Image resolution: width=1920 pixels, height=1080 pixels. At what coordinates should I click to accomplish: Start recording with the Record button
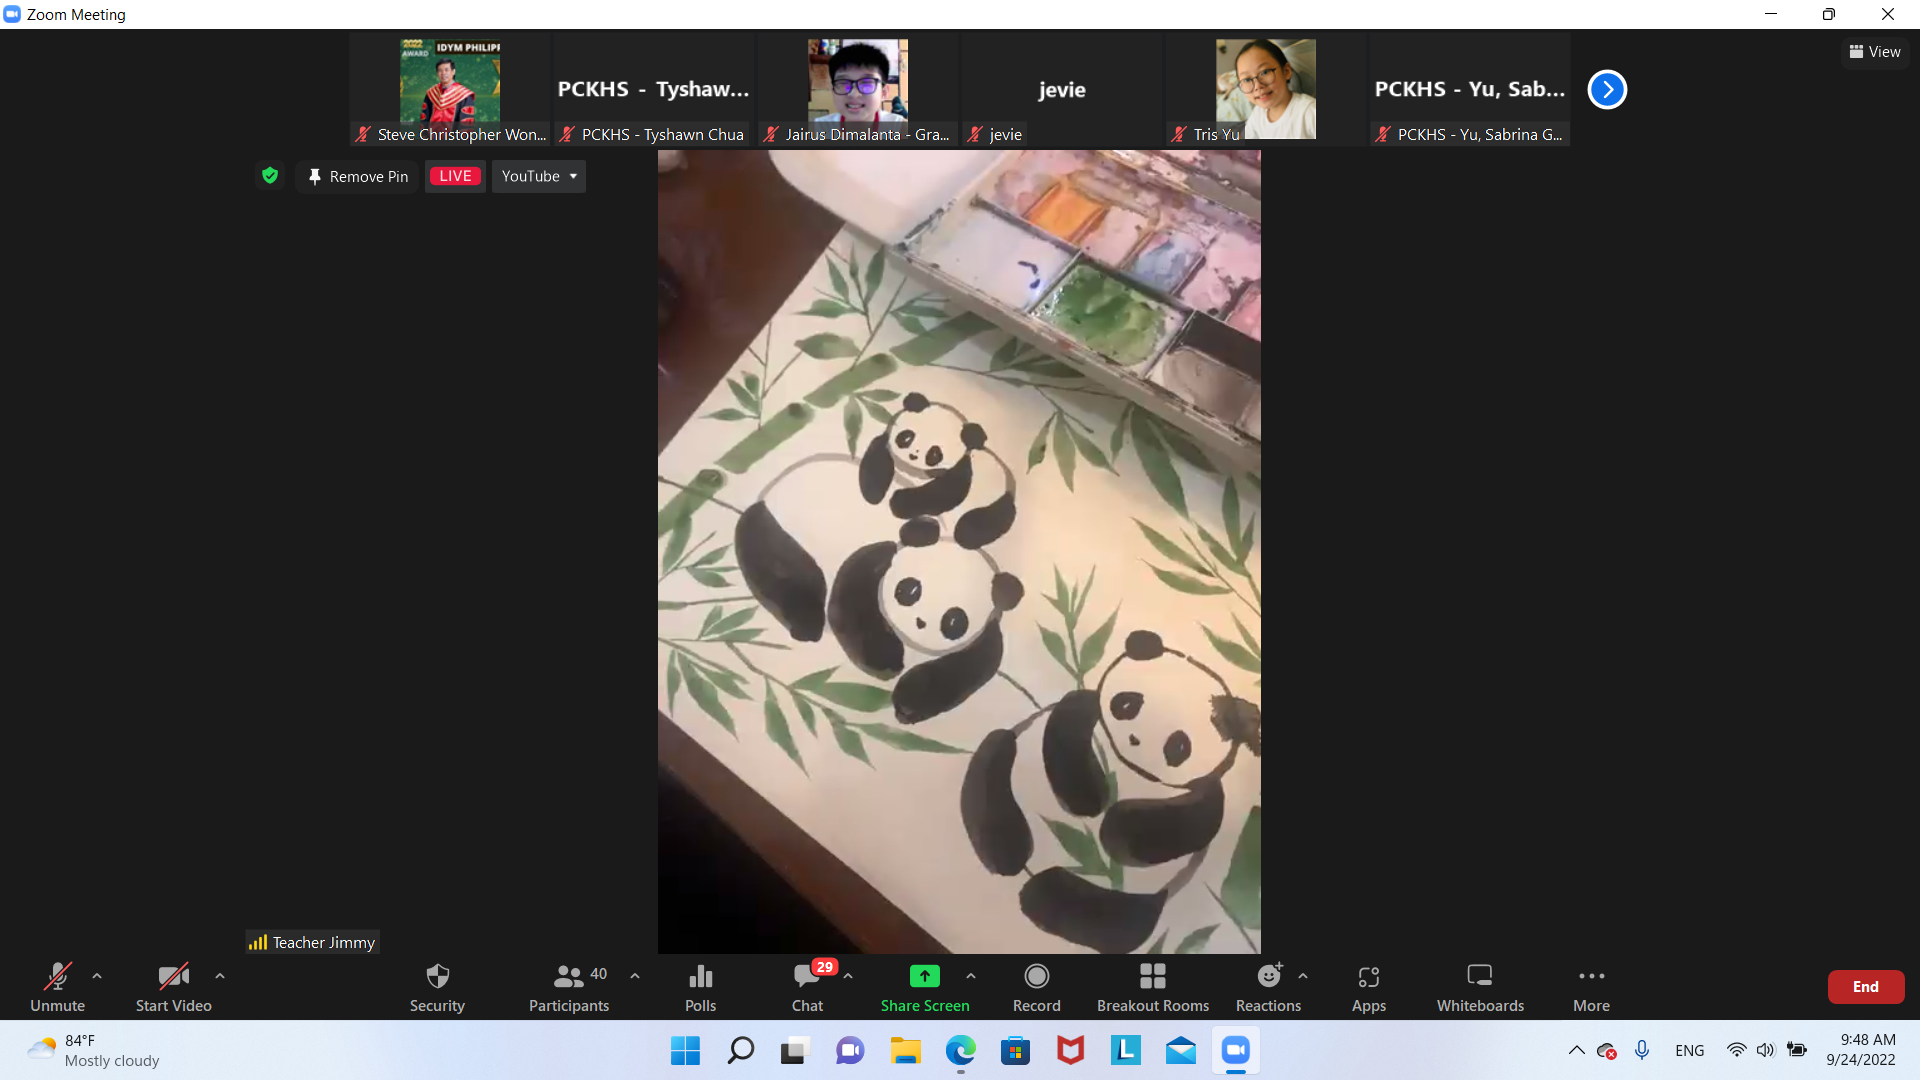[x=1037, y=987]
